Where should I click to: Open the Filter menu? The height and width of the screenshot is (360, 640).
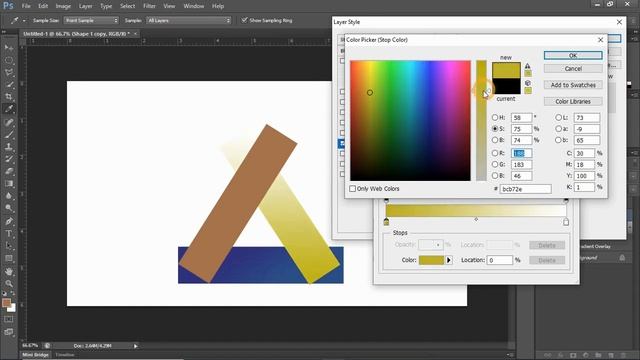click(149, 6)
